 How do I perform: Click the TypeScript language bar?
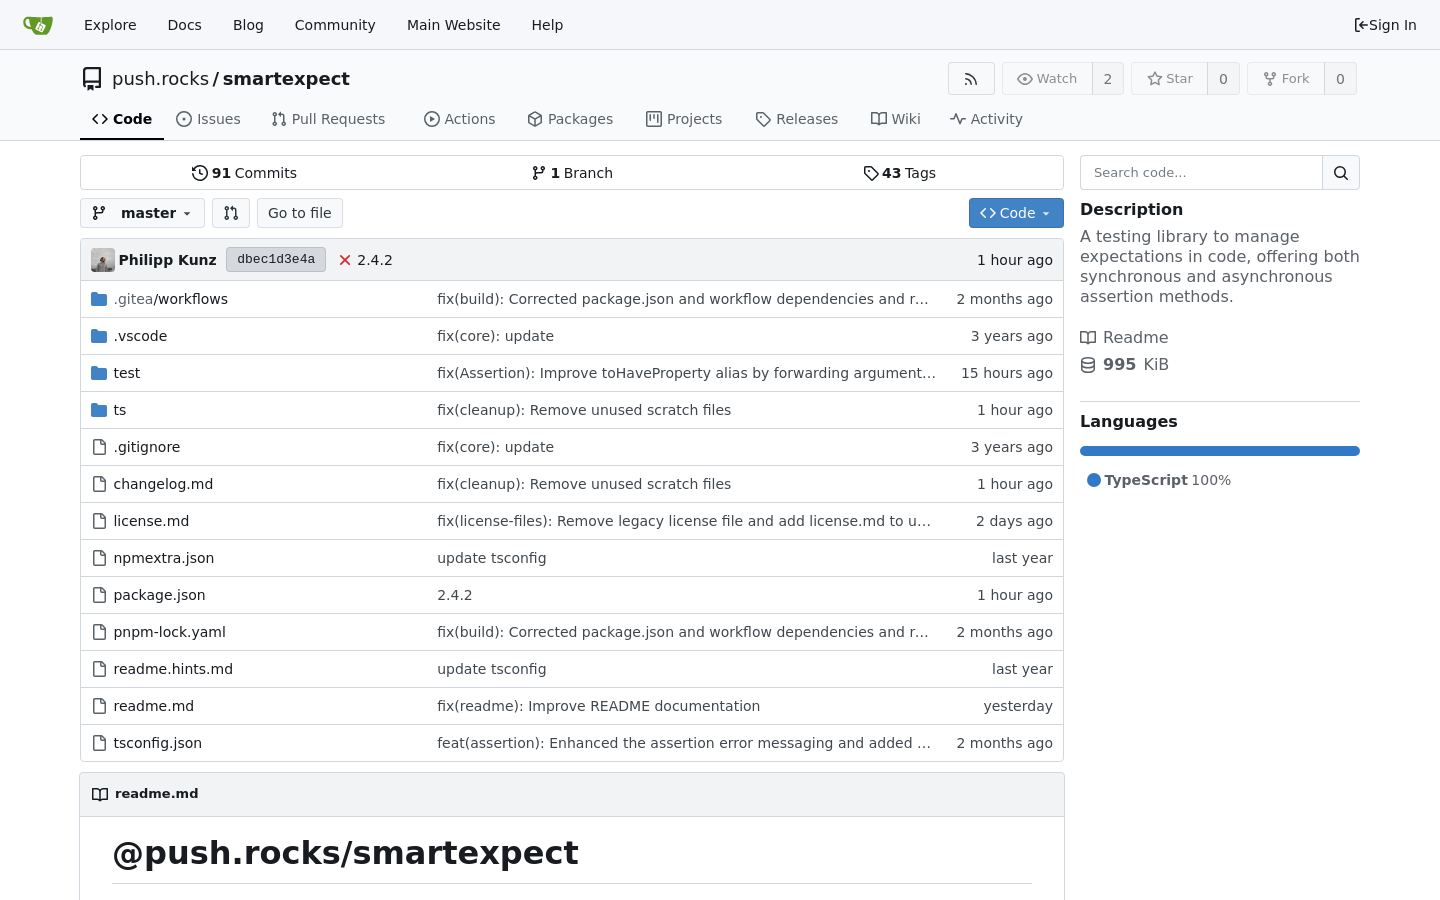click(x=1220, y=451)
